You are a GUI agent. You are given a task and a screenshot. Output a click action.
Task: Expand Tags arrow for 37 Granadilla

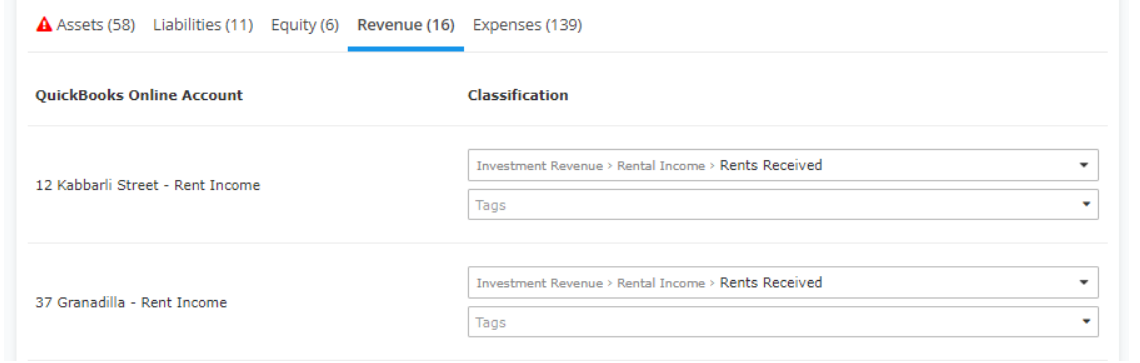pyautogui.click(x=1086, y=322)
